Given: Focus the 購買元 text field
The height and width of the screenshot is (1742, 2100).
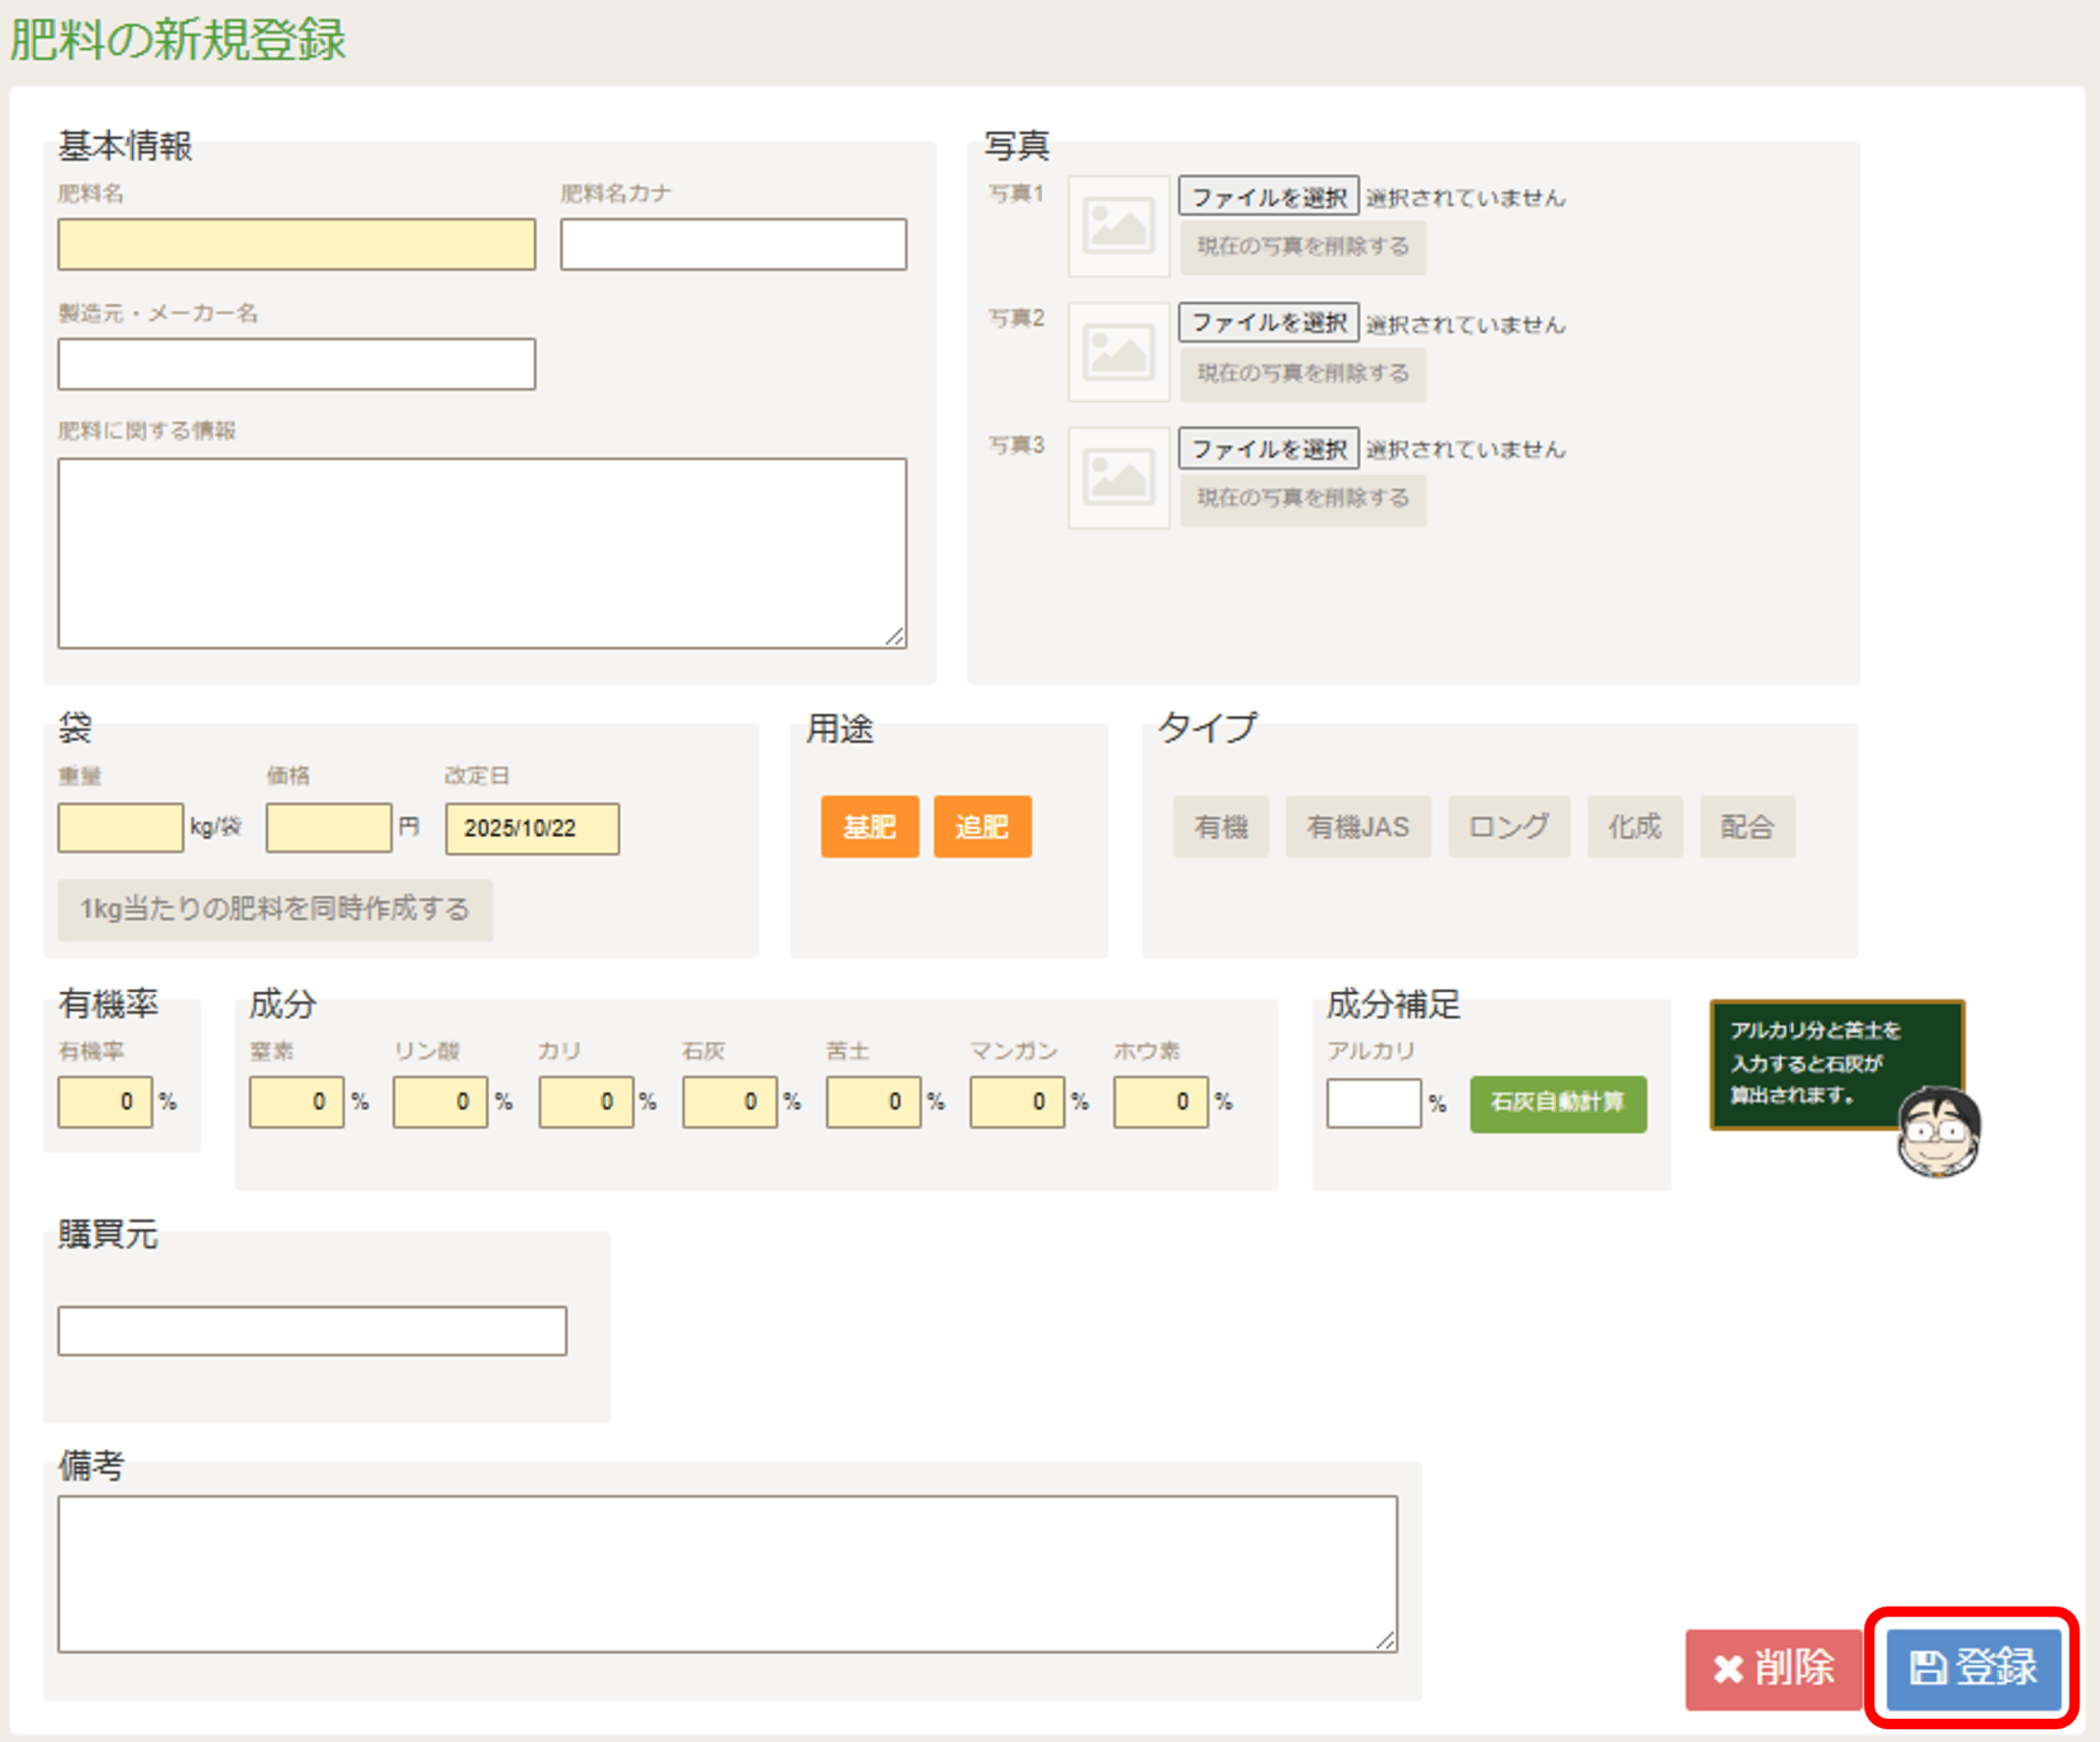Looking at the screenshot, I should coord(311,1331).
